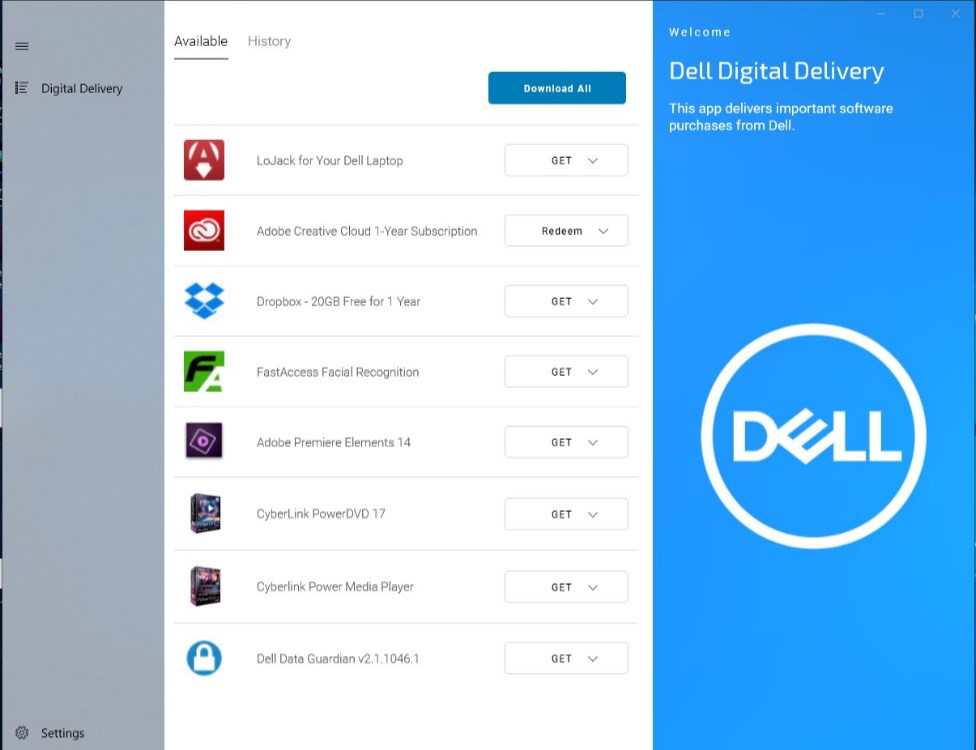The image size is (976, 750).
Task: Click the CyberLink PowerDVD 17 box icon
Action: point(205,513)
